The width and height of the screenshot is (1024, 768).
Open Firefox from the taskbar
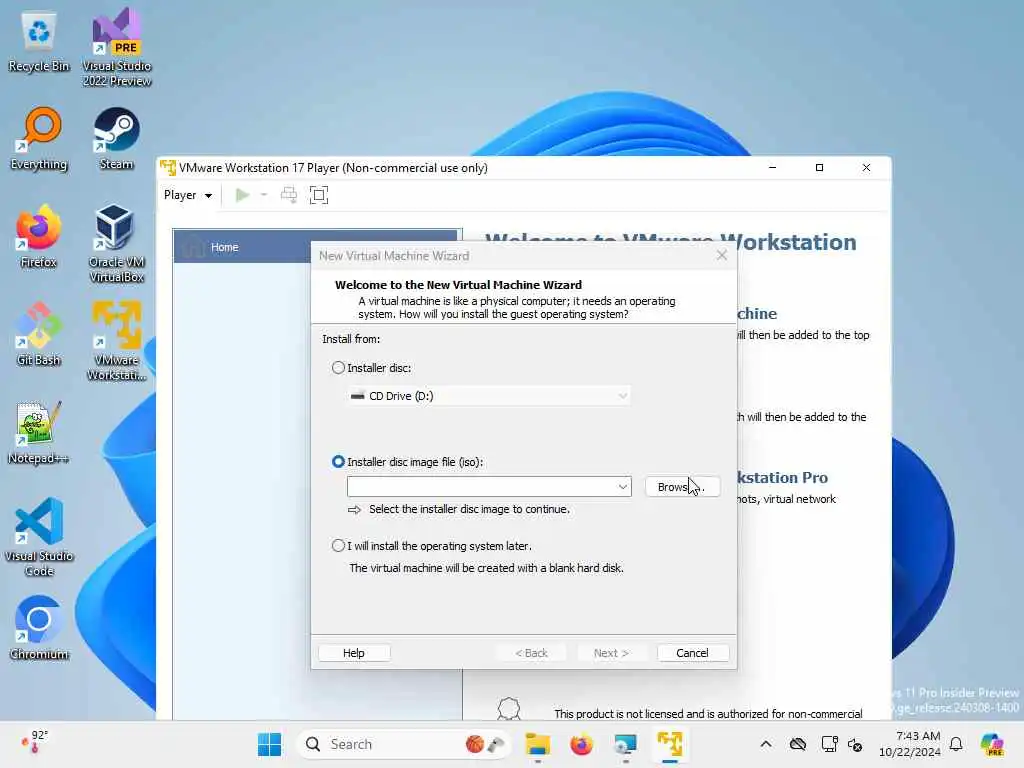point(581,744)
